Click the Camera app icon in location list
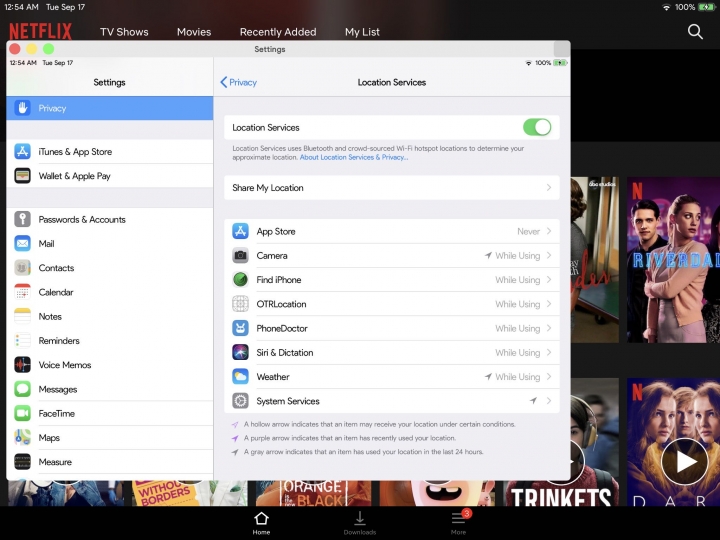 click(240, 255)
